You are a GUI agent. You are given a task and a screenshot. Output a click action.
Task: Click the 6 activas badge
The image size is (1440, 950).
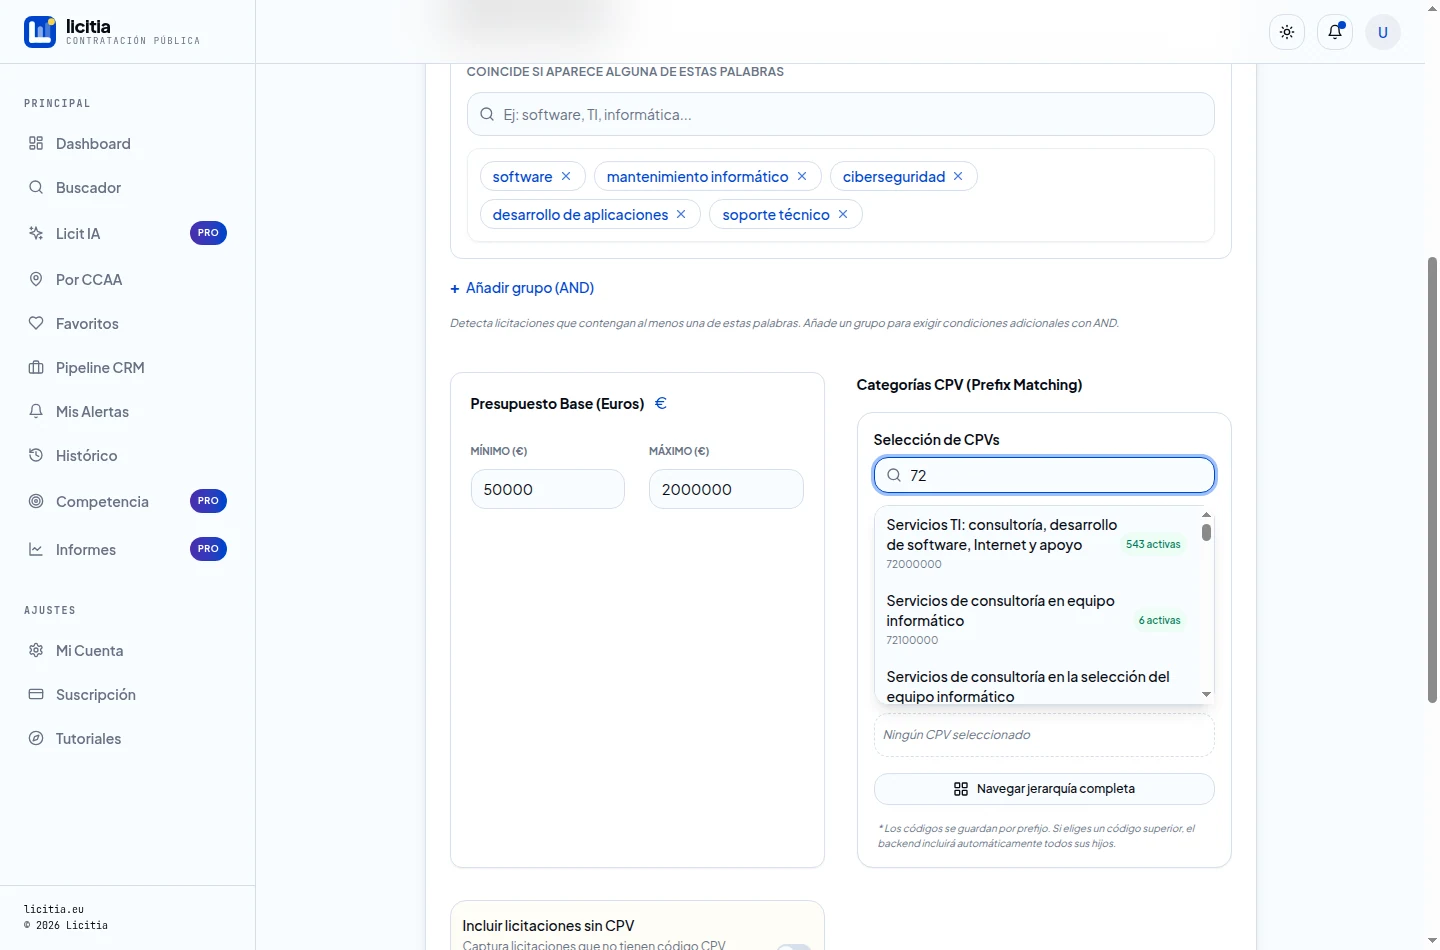pos(1160,620)
